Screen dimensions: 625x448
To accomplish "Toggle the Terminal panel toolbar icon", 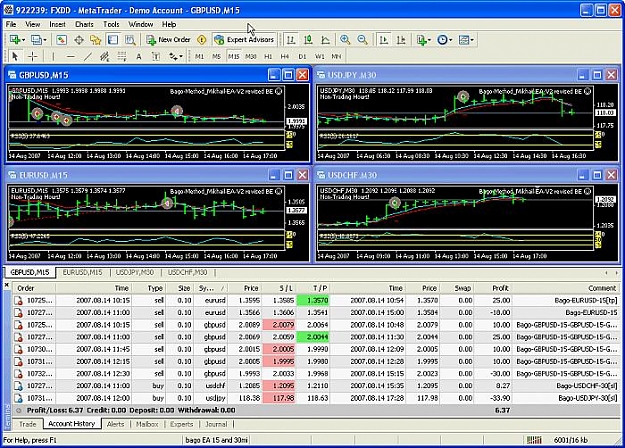I will tap(113, 39).
